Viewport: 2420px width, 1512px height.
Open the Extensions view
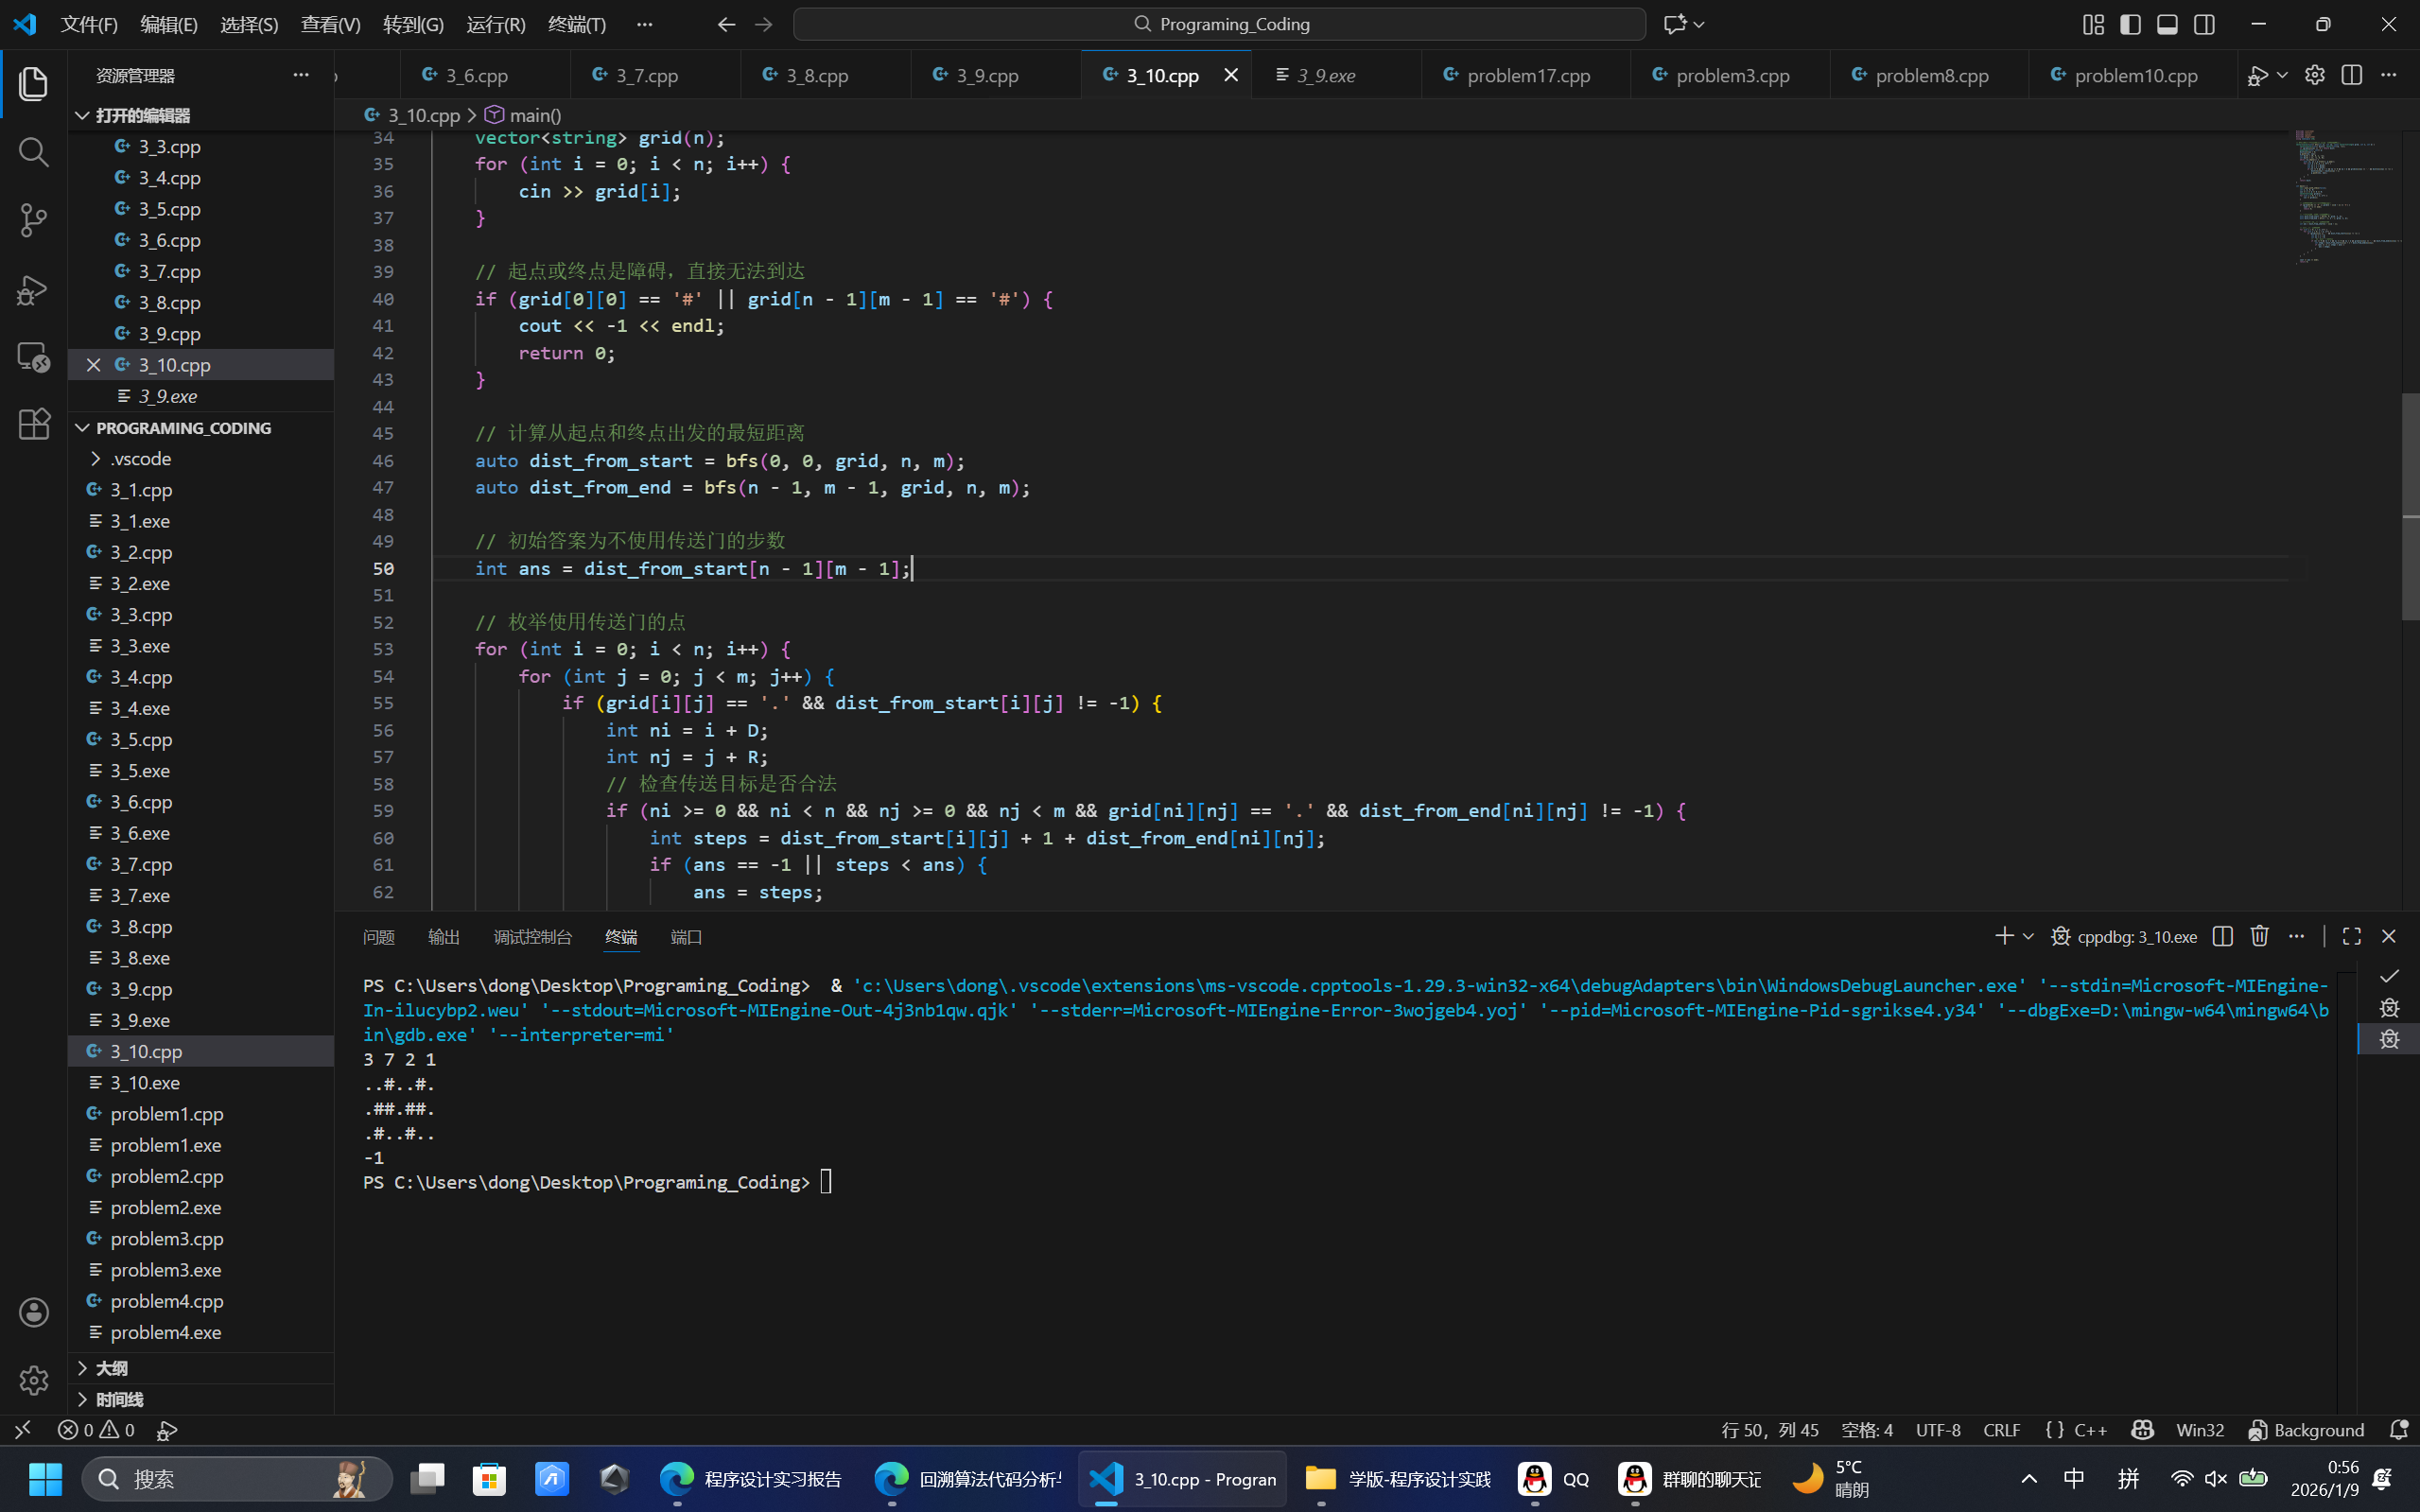[34, 424]
